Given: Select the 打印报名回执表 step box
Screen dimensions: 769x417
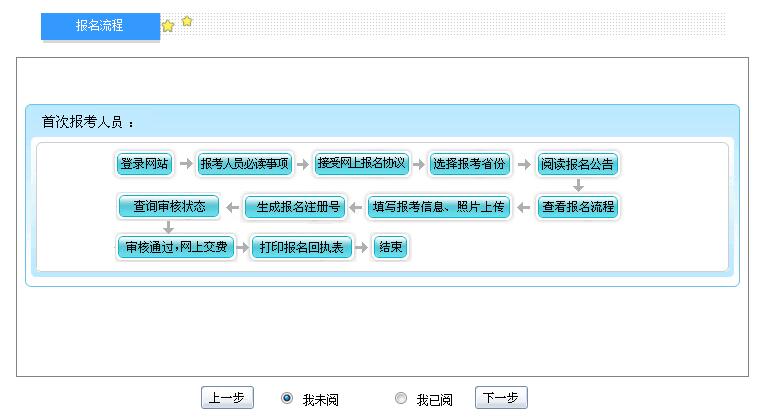Looking at the screenshot, I should click(x=301, y=247).
